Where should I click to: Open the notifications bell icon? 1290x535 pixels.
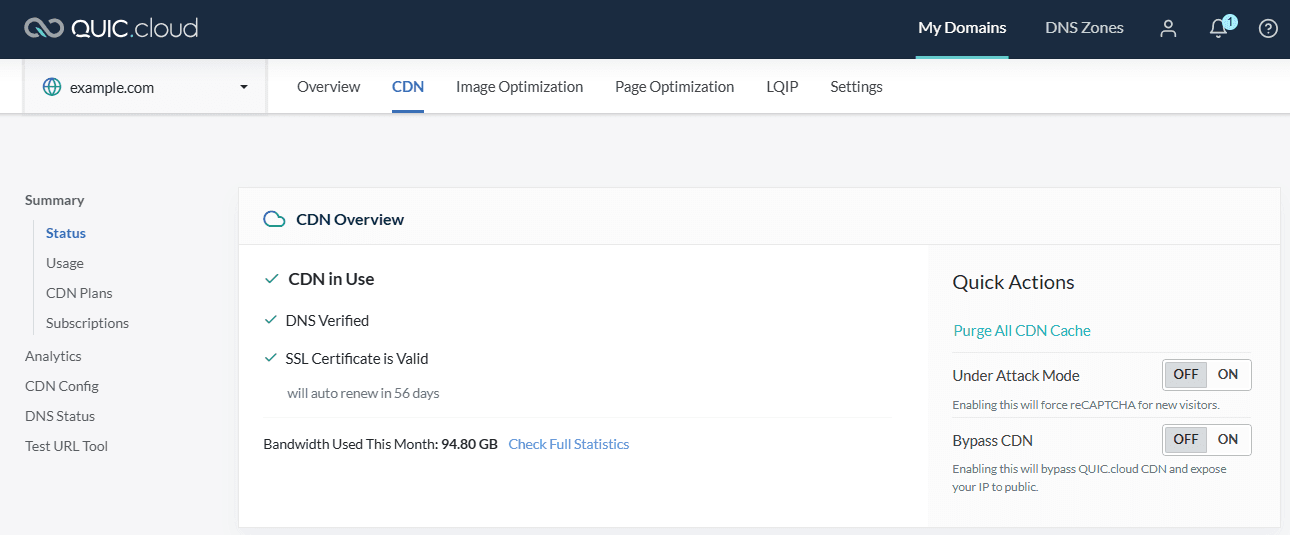tap(1218, 28)
